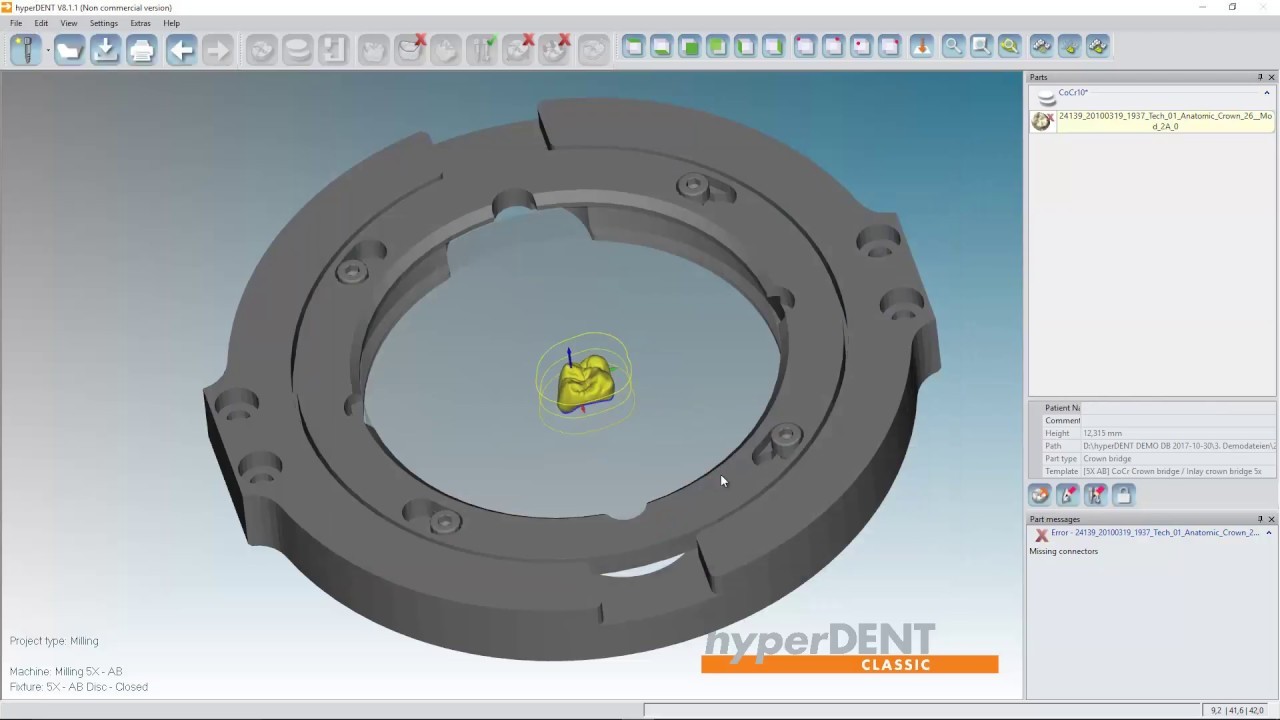Click third parts display mode icon
The height and width of the screenshot is (720, 1280).
coord(1097,46)
